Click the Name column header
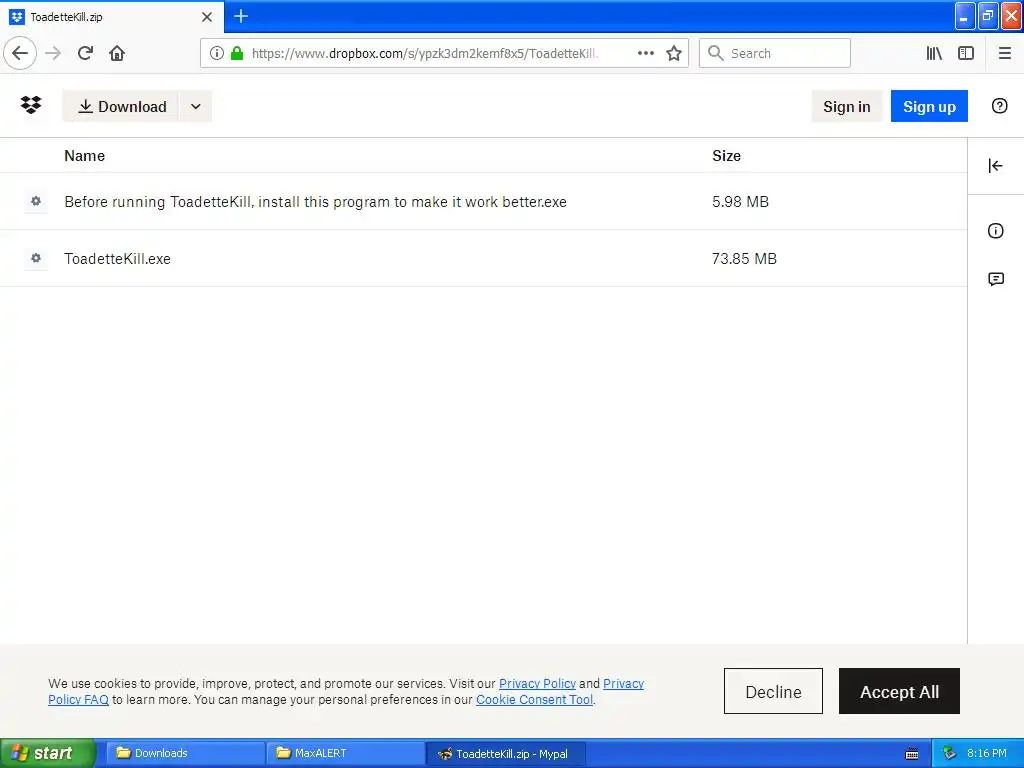 click(84, 155)
